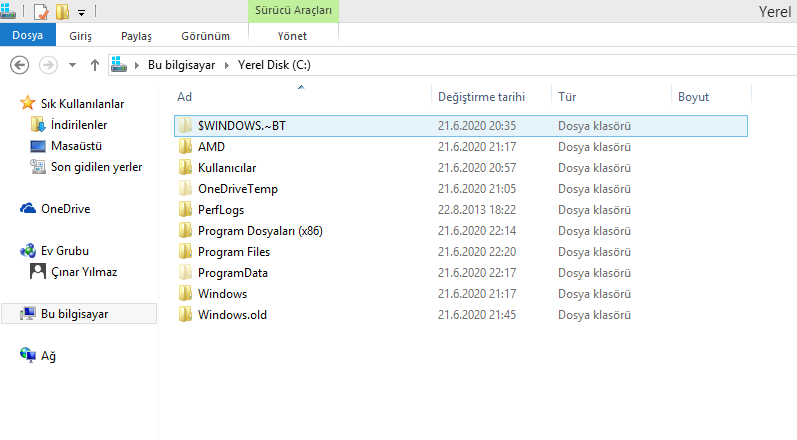This screenshot has height=440, width=797.
Task: Select the Windows.old folder name
Action: point(232,315)
